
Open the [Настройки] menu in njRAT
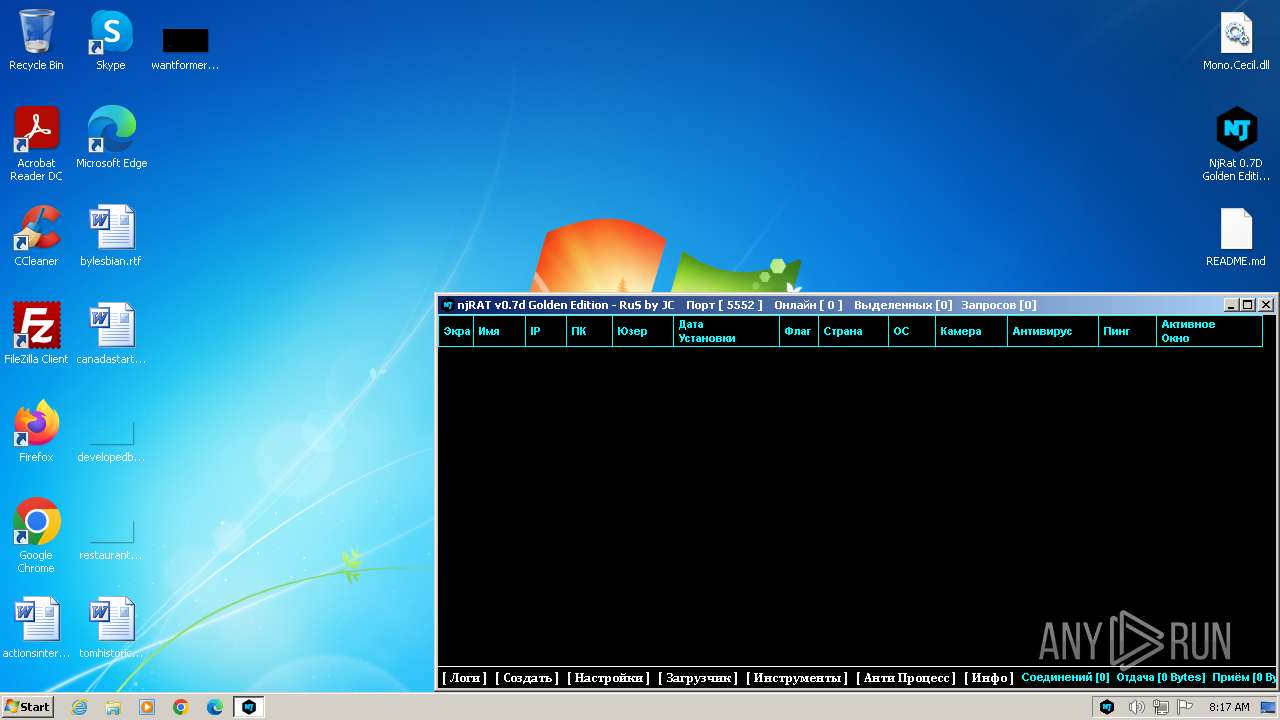[x=608, y=678]
